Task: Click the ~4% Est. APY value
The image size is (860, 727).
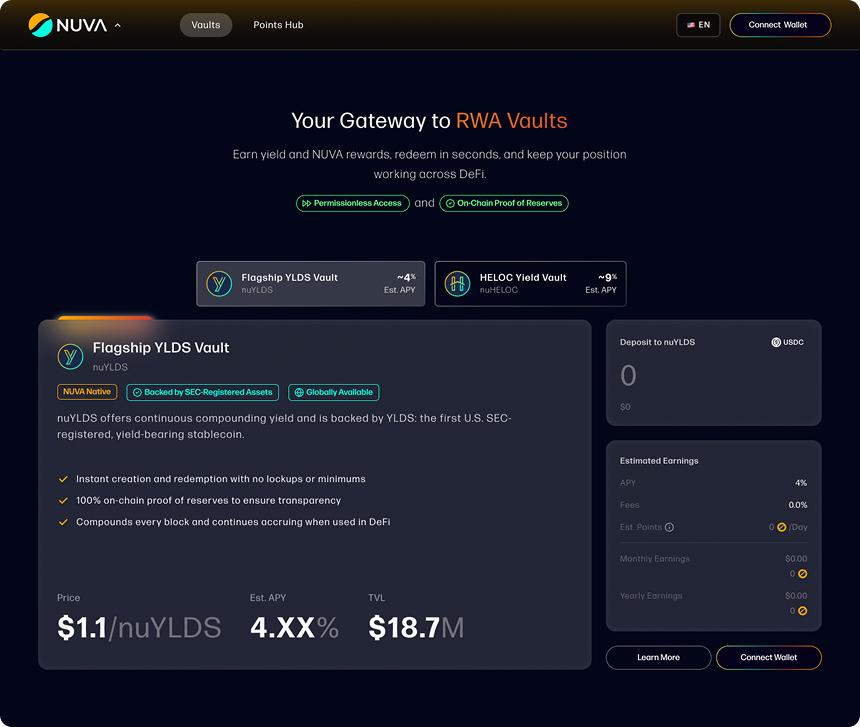Action: pos(406,277)
